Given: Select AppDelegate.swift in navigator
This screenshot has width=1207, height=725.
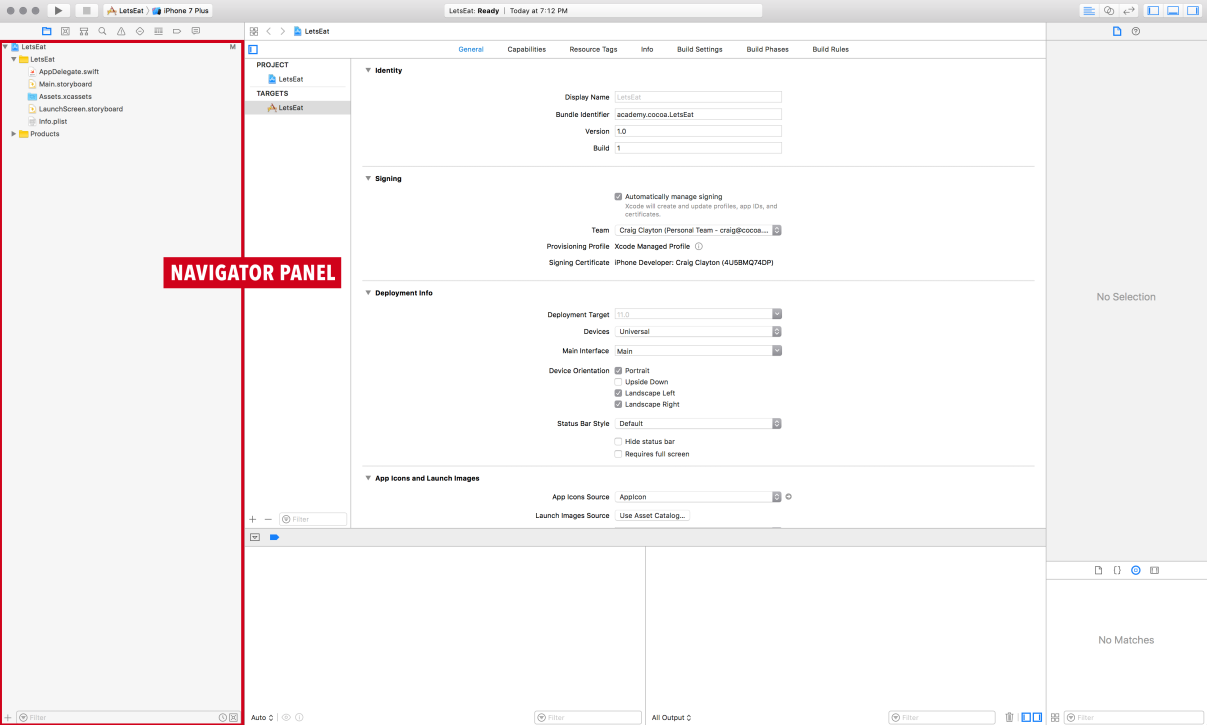Looking at the screenshot, I should [68, 72].
